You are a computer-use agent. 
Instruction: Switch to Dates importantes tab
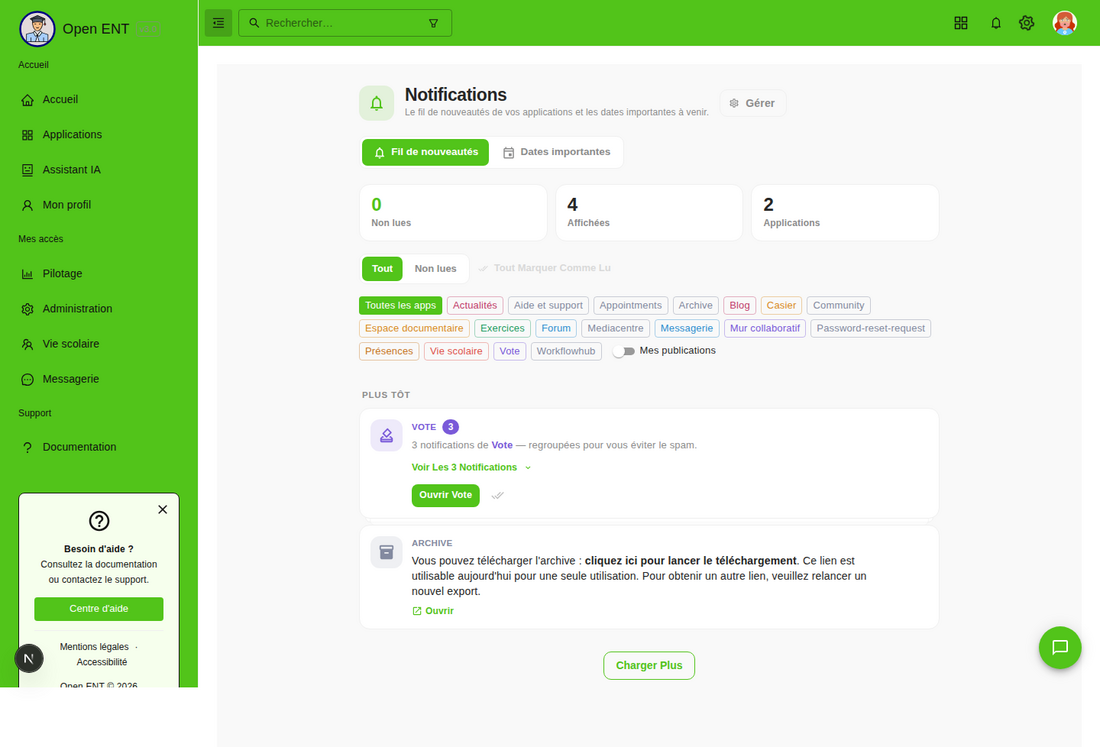click(x=556, y=152)
